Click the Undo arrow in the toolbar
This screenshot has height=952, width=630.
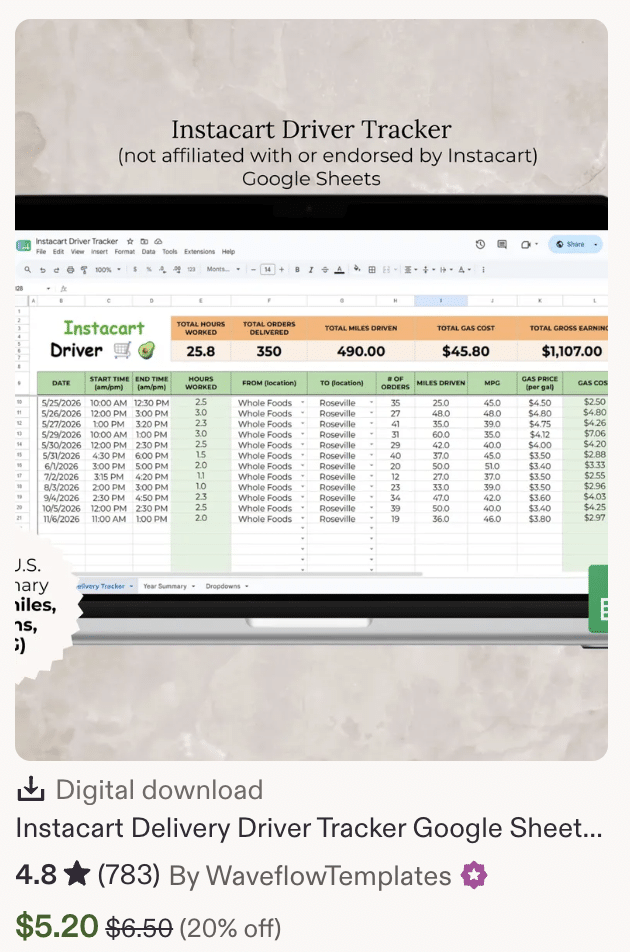point(42,270)
